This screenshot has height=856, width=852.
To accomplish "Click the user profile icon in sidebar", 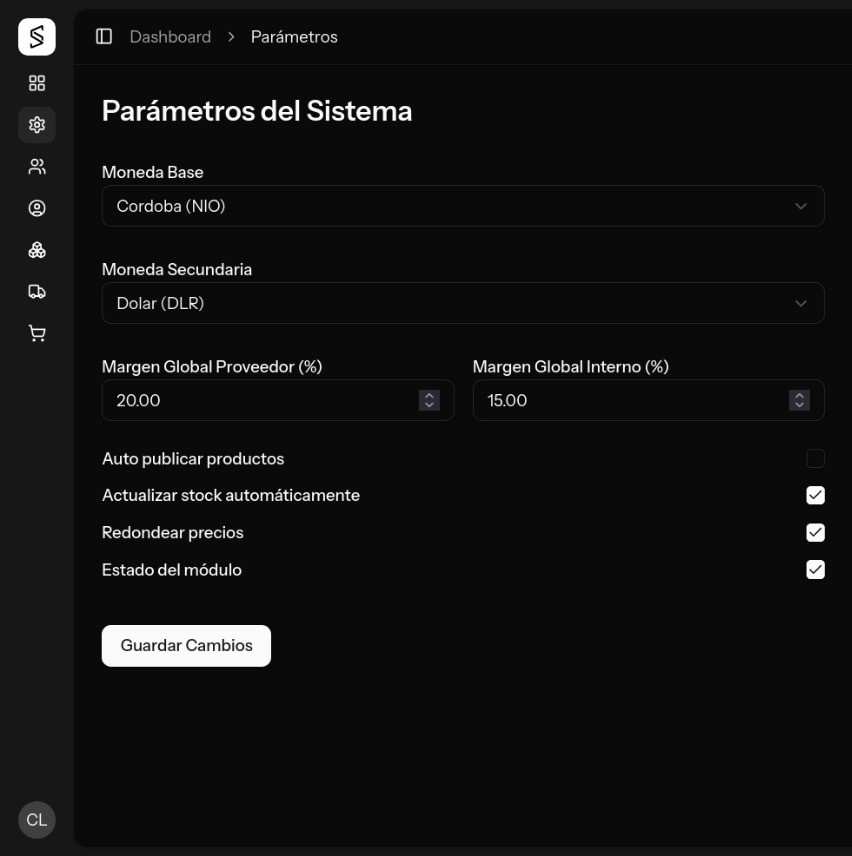I will 37,208.
